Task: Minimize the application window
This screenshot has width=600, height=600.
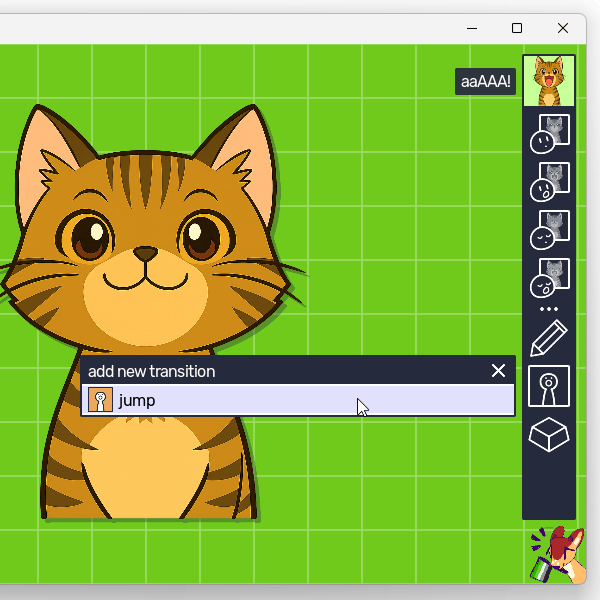Action: click(x=470, y=28)
